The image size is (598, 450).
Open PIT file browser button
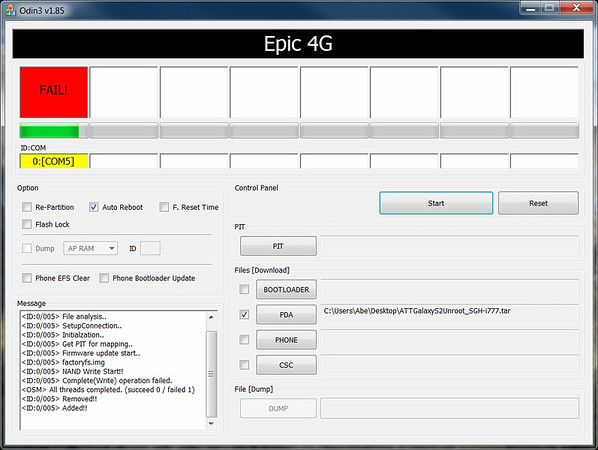pyautogui.click(x=278, y=246)
